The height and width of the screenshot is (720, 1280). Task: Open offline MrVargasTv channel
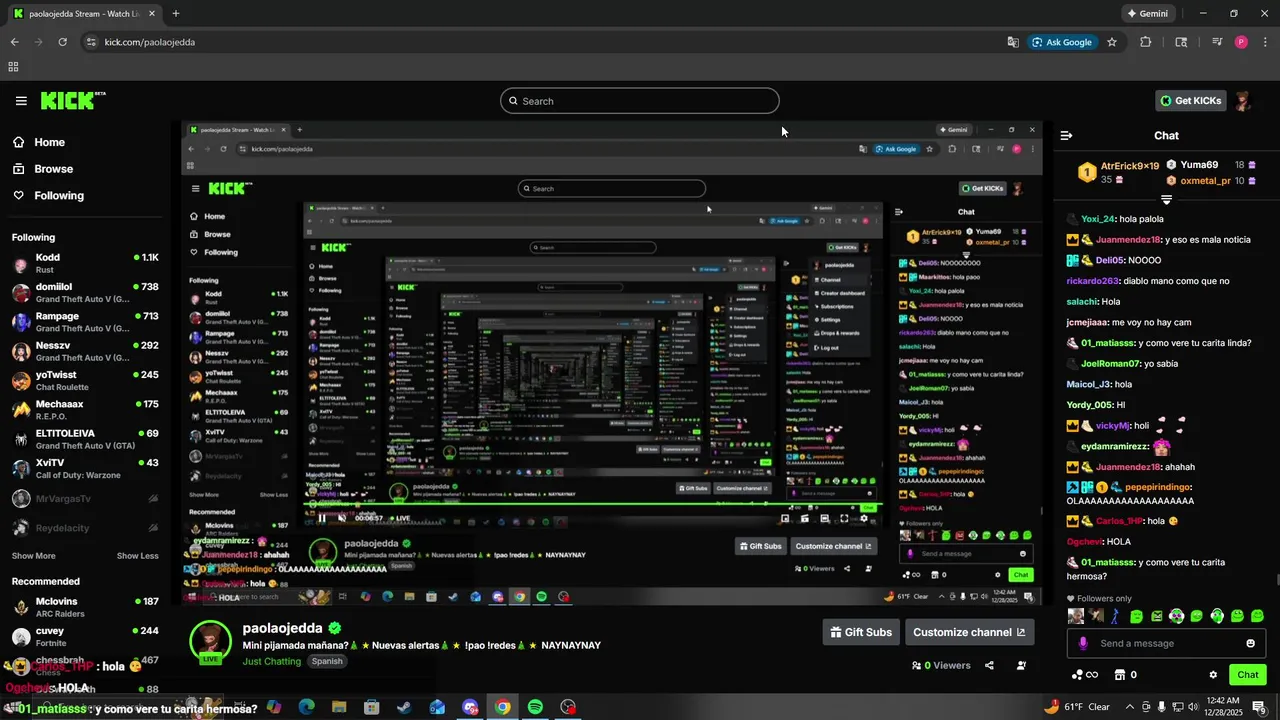[85, 498]
